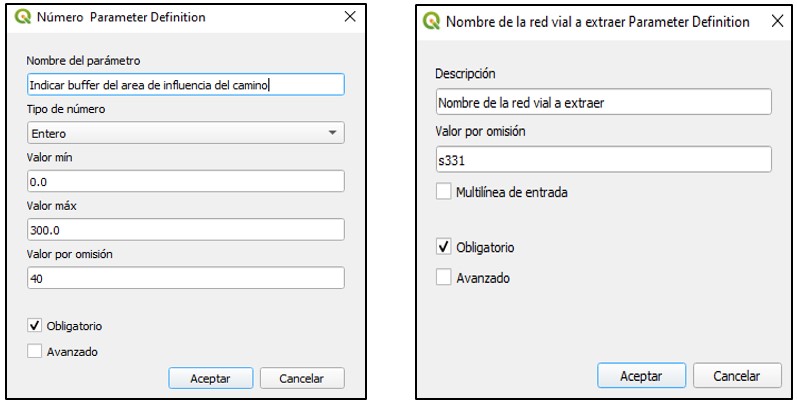Select the Valor por omisión field with 40
The width and height of the screenshot is (797, 405).
(186, 278)
